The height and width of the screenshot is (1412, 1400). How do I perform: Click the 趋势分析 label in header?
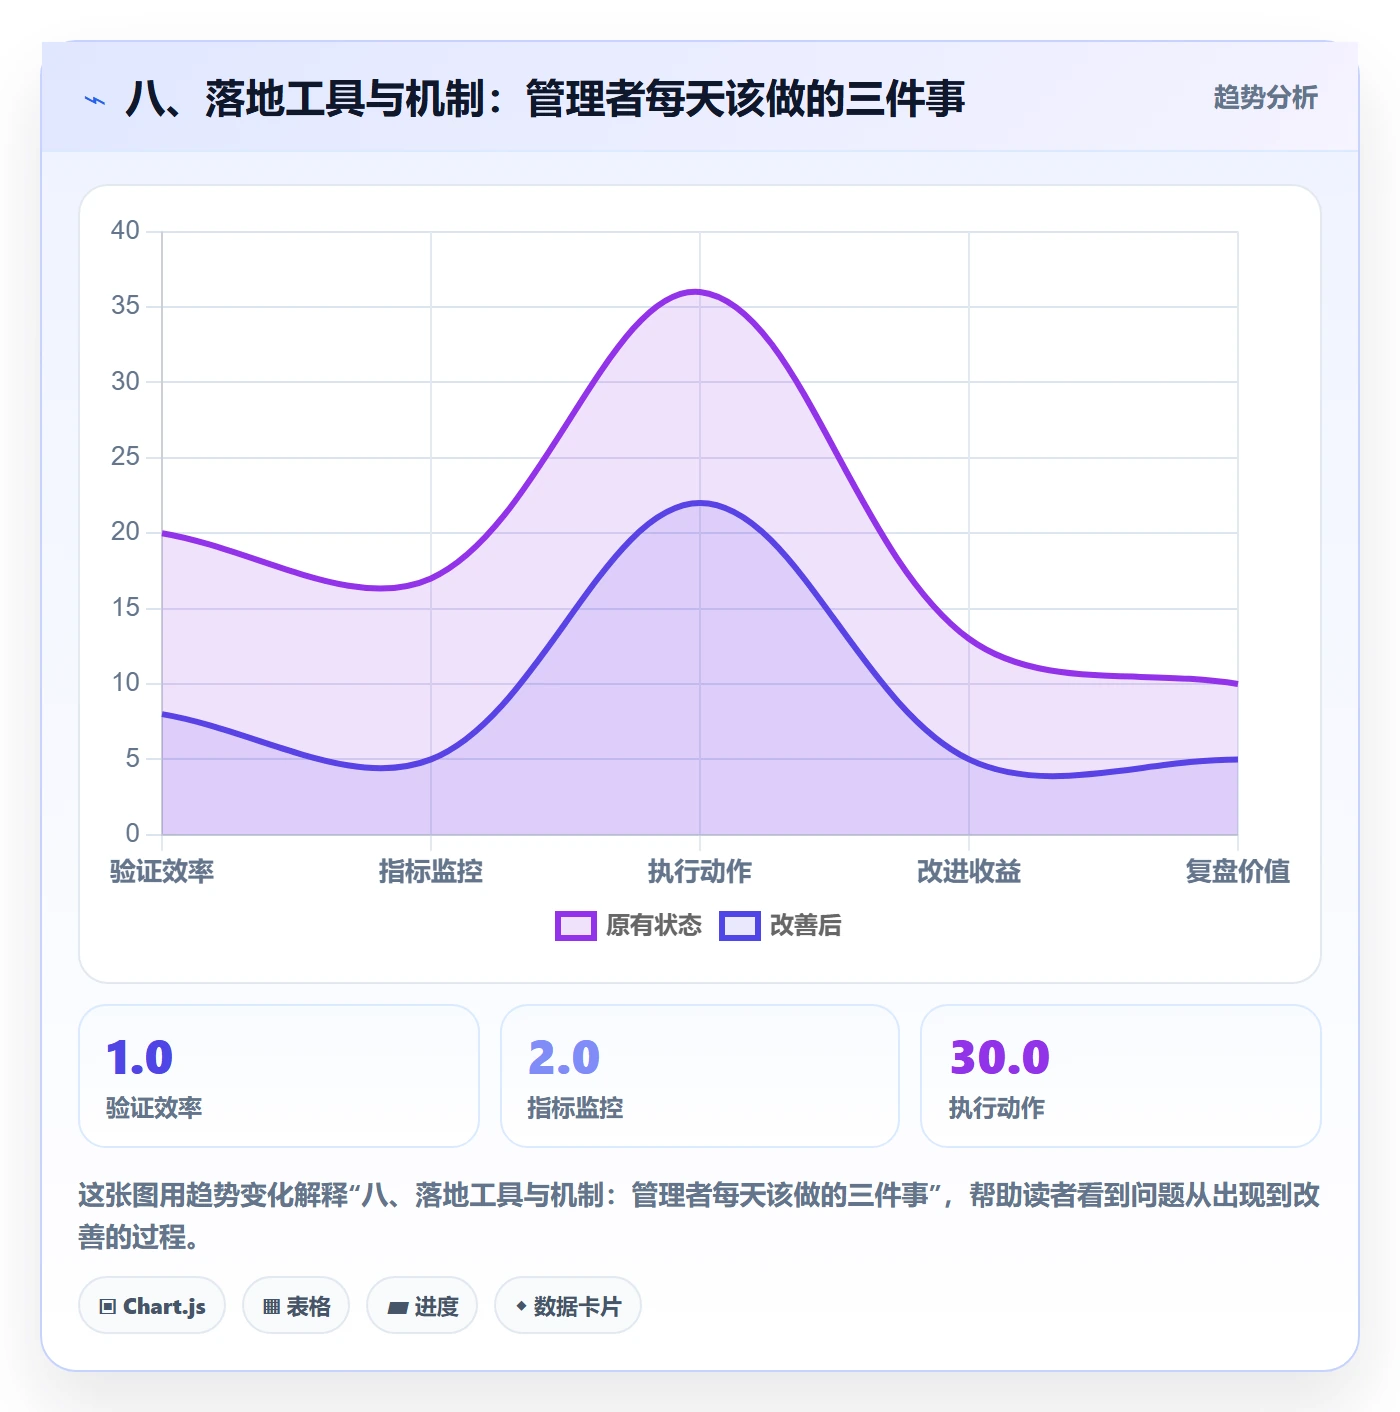coord(1265,98)
